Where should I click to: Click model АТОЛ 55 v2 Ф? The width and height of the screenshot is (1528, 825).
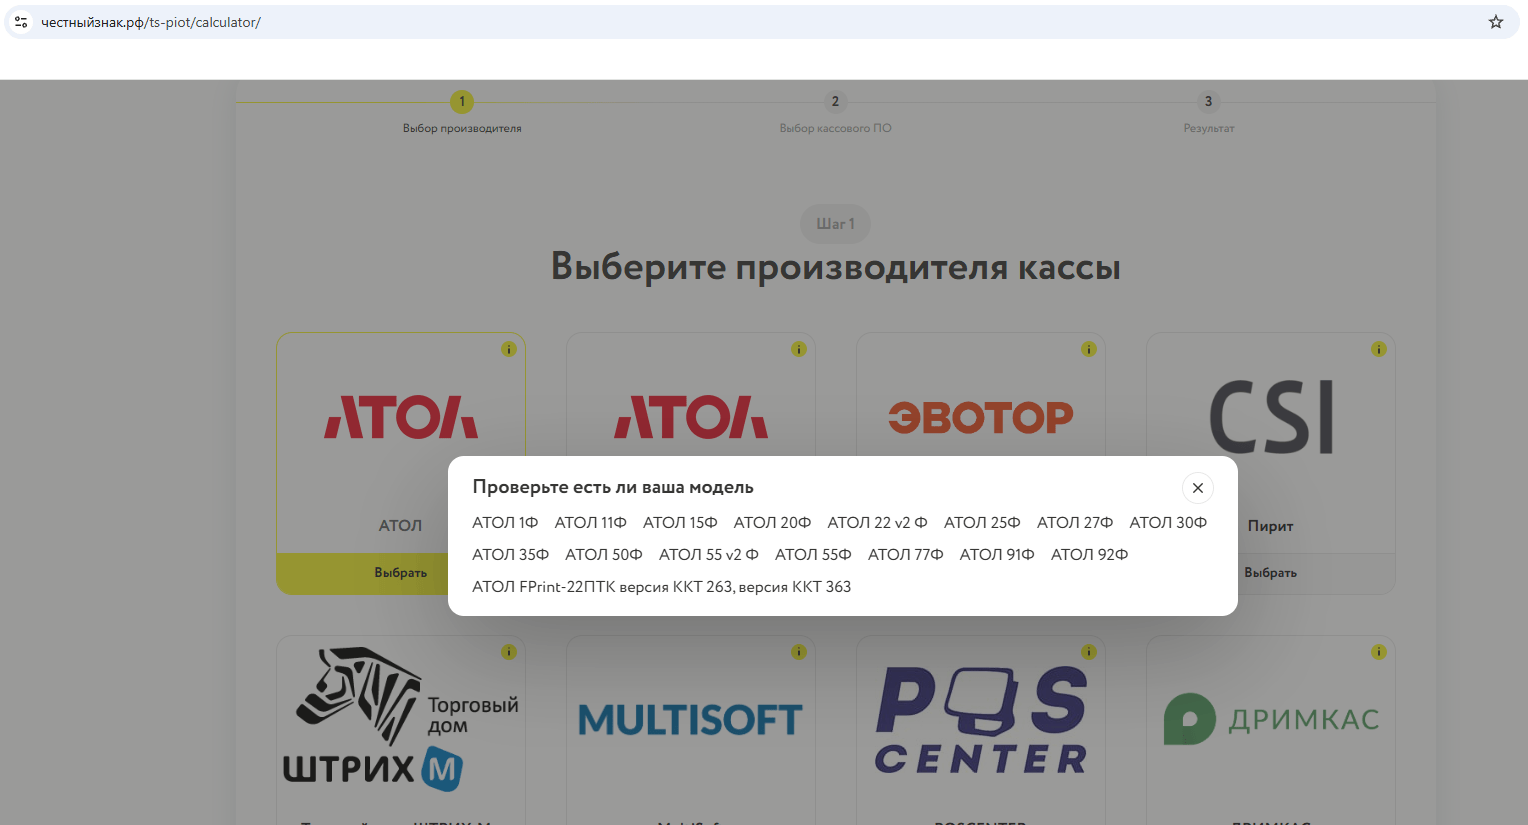[x=708, y=555]
